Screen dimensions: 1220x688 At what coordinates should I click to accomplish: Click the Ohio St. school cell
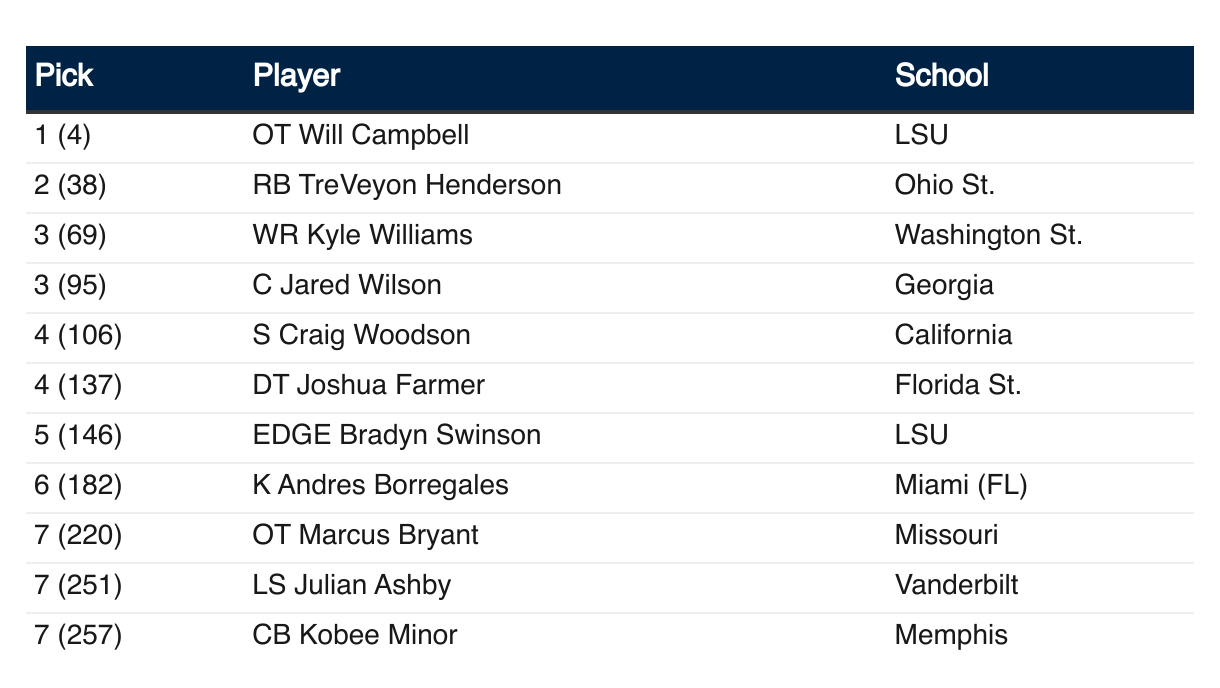(x=945, y=185)
